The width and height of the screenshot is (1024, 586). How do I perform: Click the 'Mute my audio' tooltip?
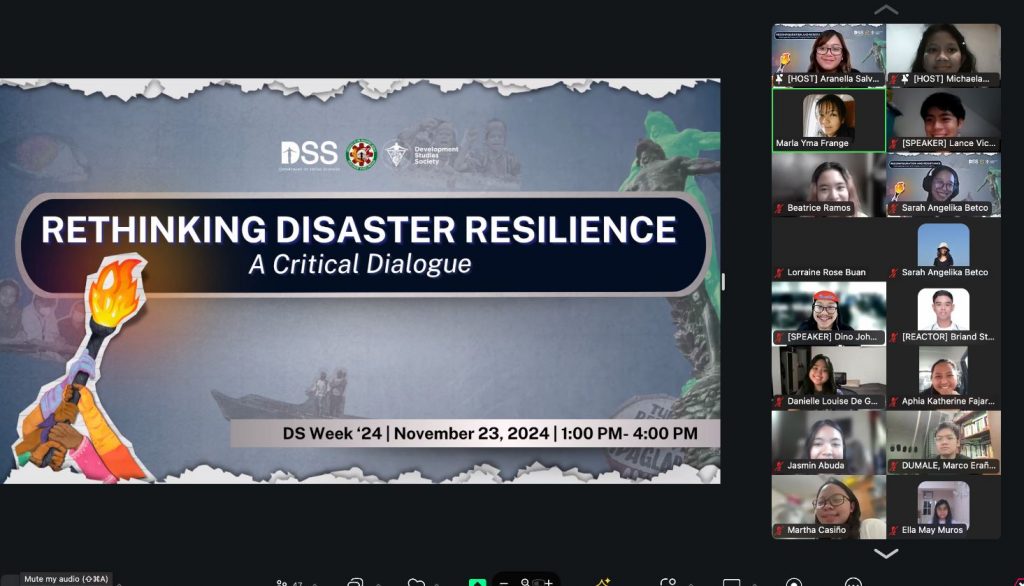coord(66,579)
